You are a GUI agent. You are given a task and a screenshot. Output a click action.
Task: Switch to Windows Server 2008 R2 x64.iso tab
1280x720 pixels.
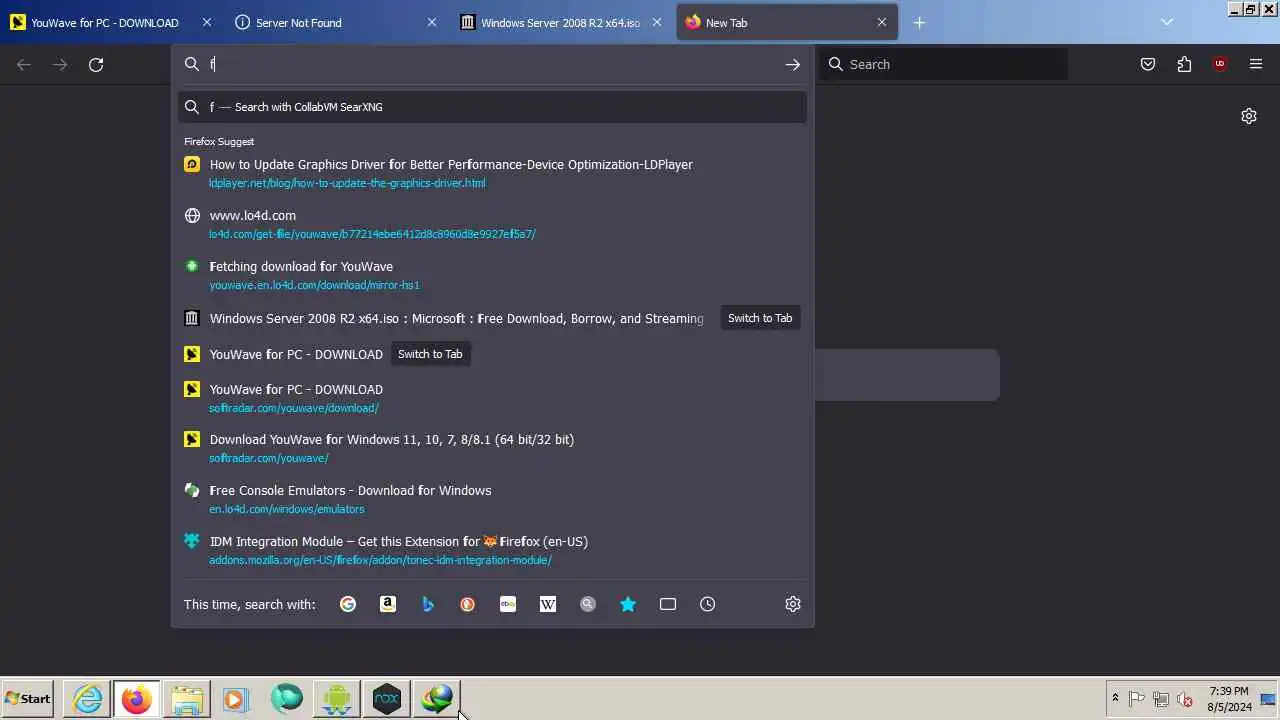562,22
